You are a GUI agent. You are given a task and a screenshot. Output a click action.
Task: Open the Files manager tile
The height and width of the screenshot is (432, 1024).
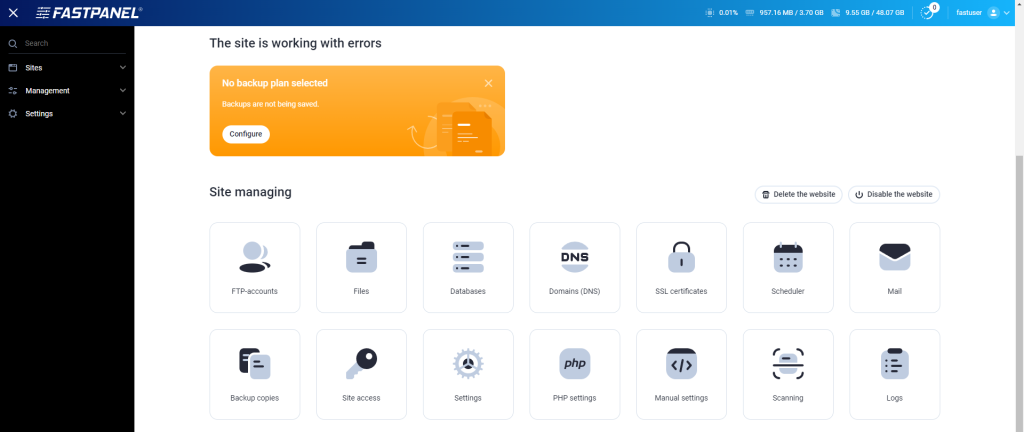(361, 266)
